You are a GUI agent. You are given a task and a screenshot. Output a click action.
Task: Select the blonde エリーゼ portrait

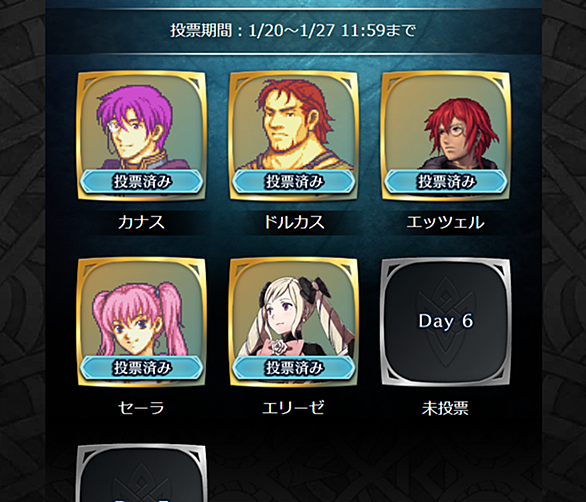pos(294,322)
